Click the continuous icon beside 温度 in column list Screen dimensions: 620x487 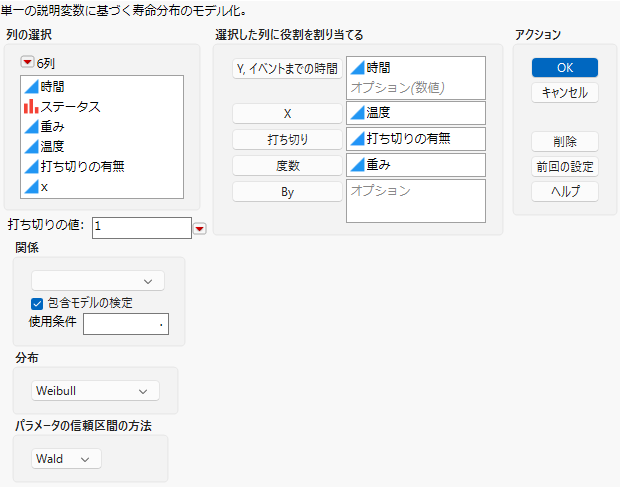(x=31, y=147)
